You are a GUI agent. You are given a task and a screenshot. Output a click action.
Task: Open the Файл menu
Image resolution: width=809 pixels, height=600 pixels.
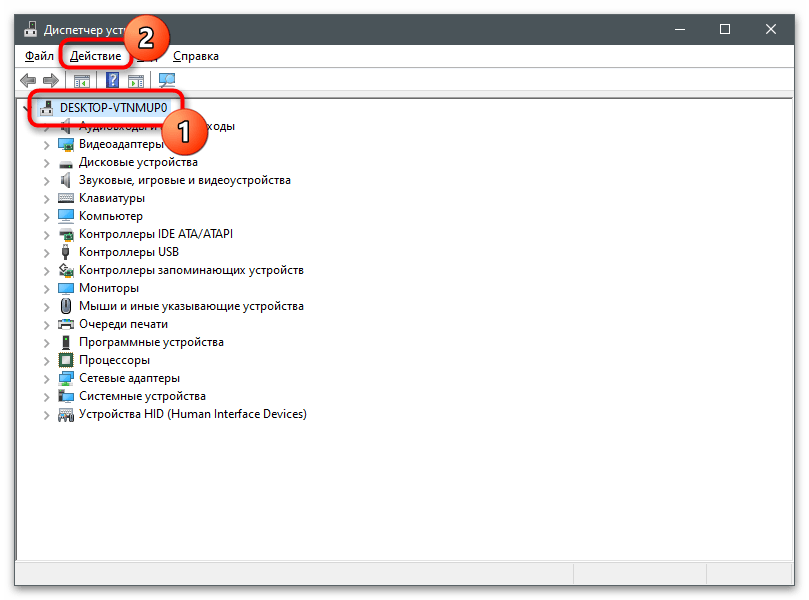click(40, 56)
